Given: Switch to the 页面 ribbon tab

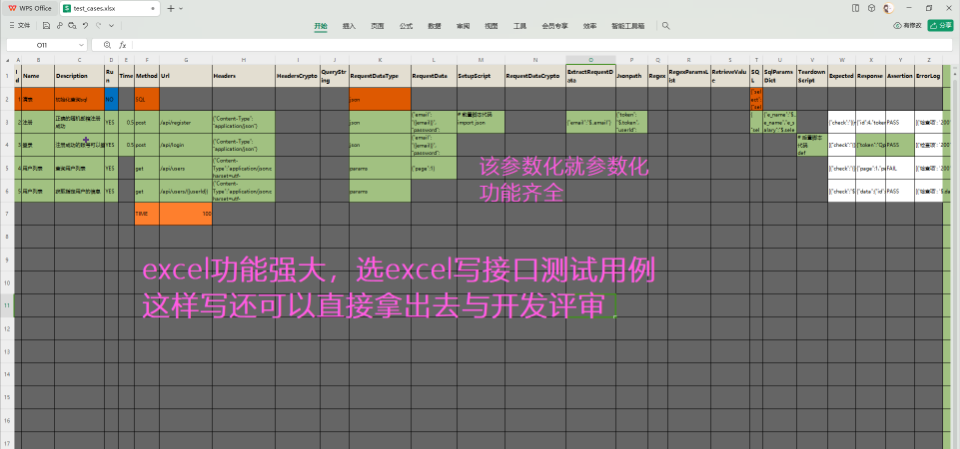Looking at the screenshot, I should 377,26.
